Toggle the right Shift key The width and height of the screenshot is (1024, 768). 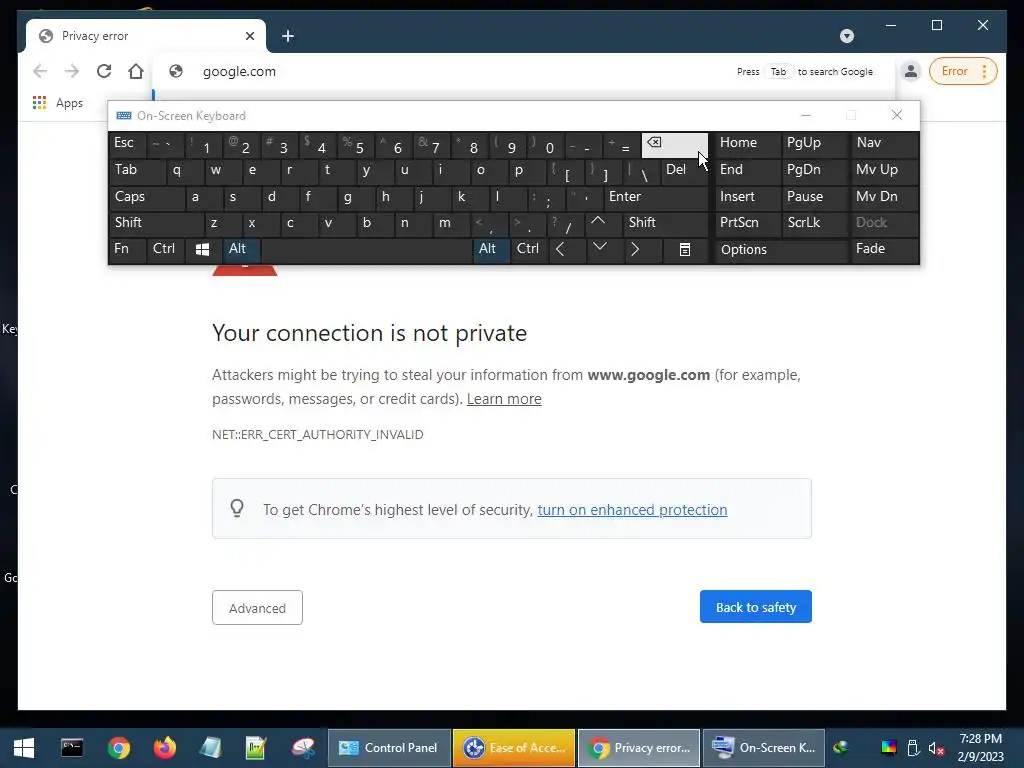[x=665, y=223]
